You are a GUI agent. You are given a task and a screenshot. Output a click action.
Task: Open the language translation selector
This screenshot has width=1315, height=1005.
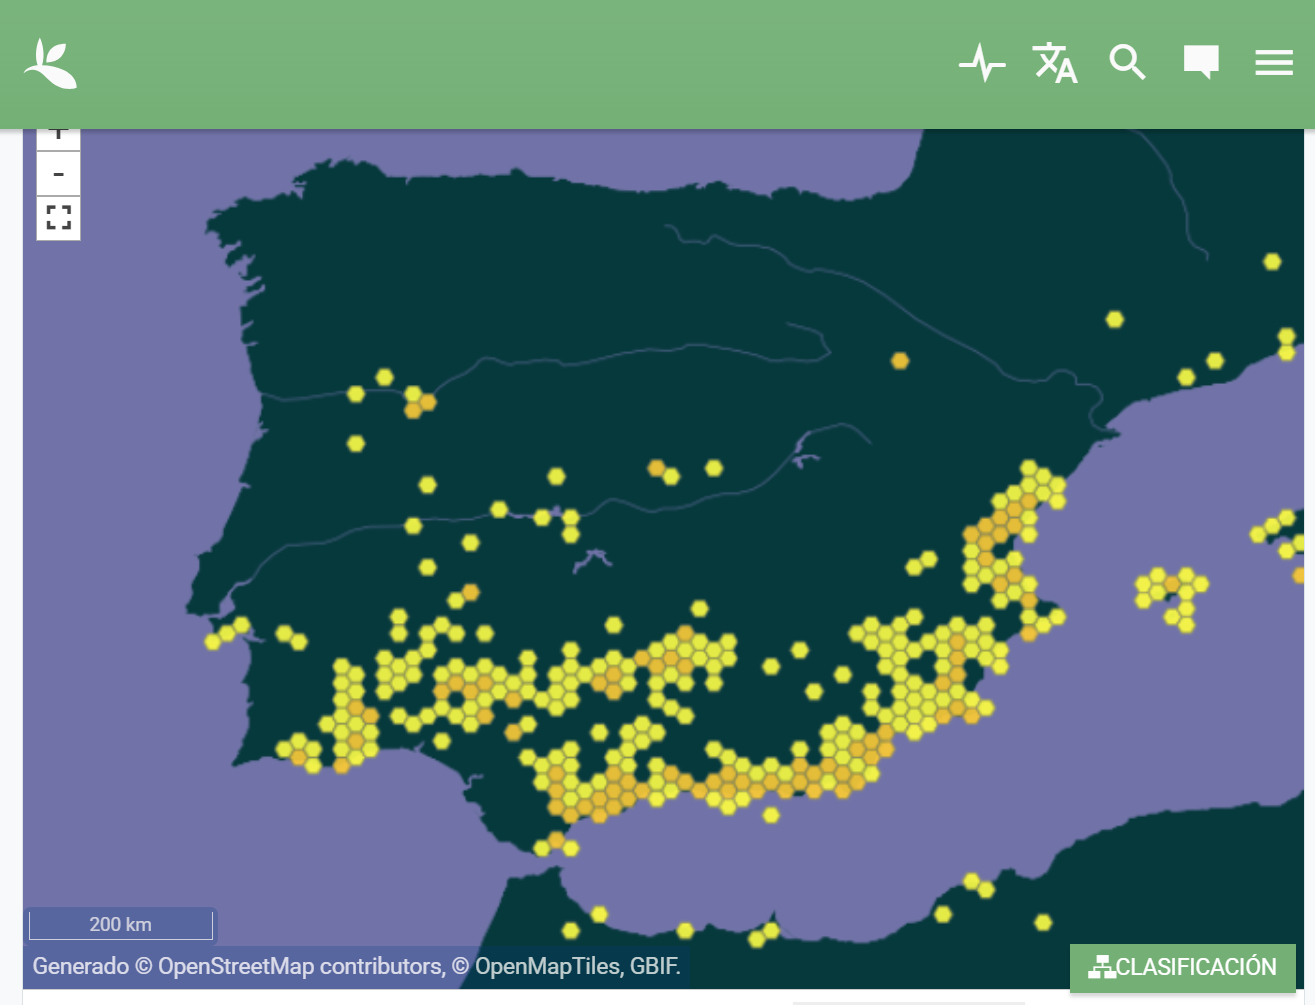click(x=1054, y=63)
